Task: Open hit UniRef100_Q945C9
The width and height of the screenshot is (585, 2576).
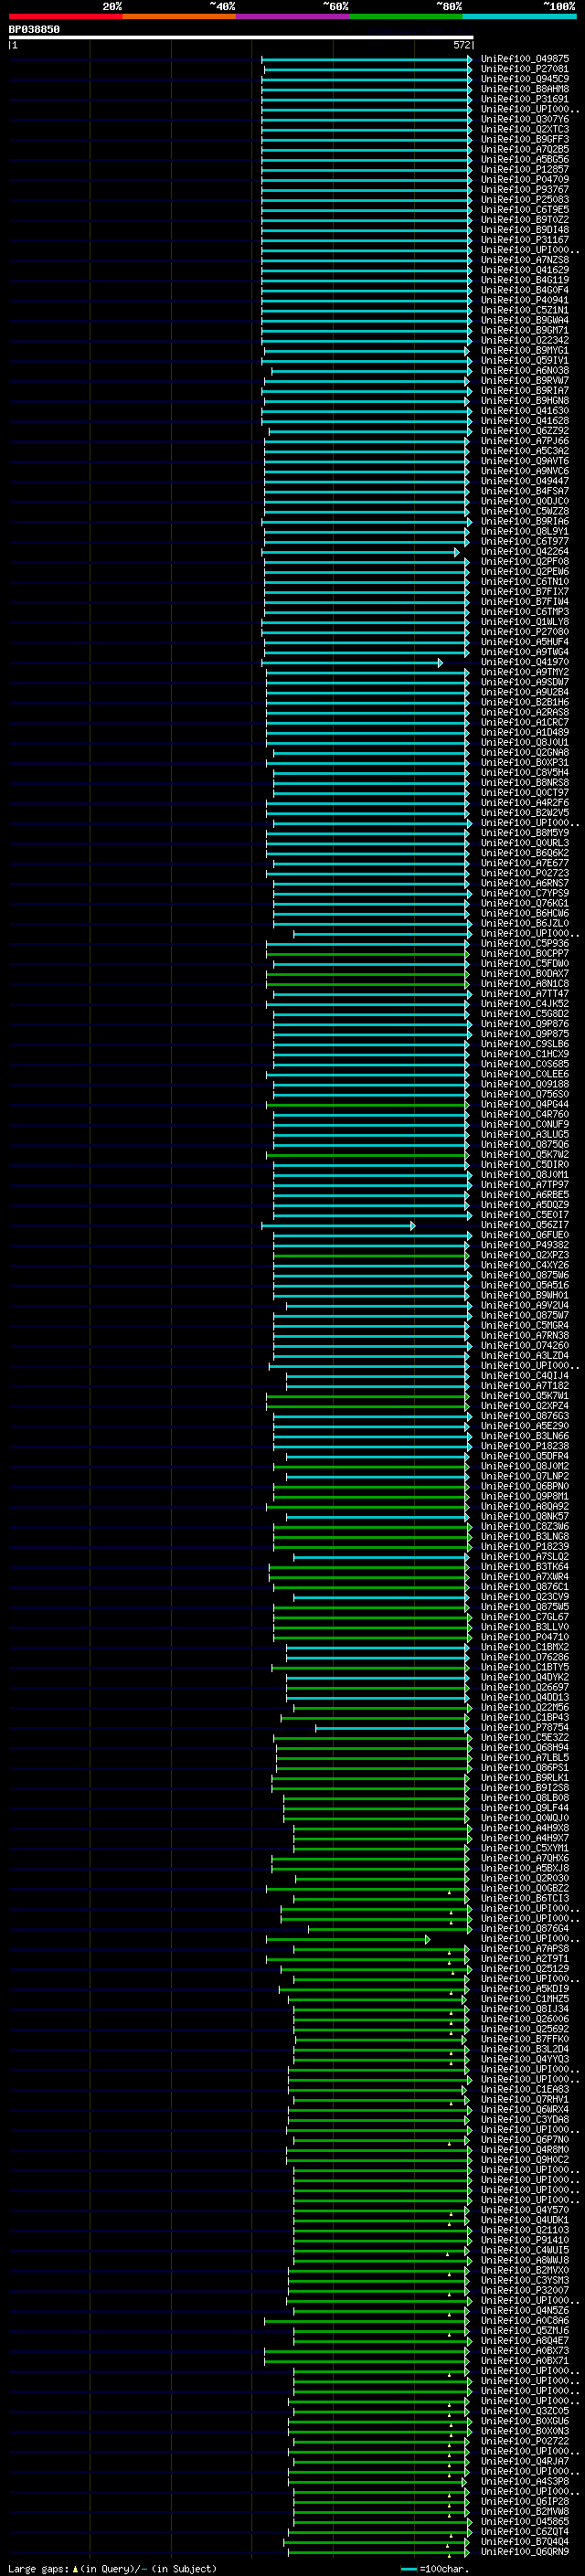Action: tap(524, 79)
